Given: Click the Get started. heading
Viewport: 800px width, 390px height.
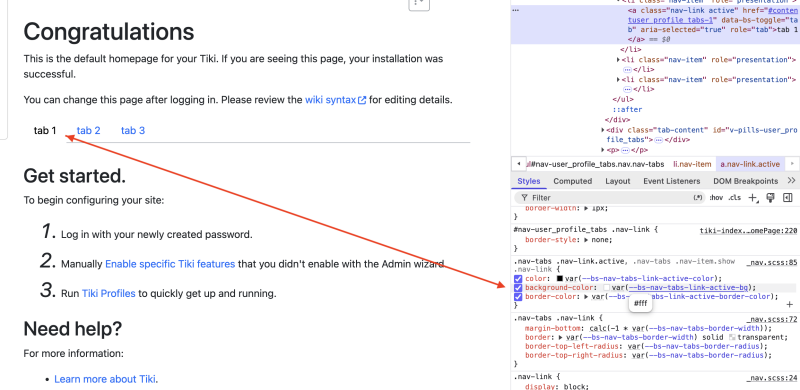Looking at the screenshot, I should click(x=74, y=176).
